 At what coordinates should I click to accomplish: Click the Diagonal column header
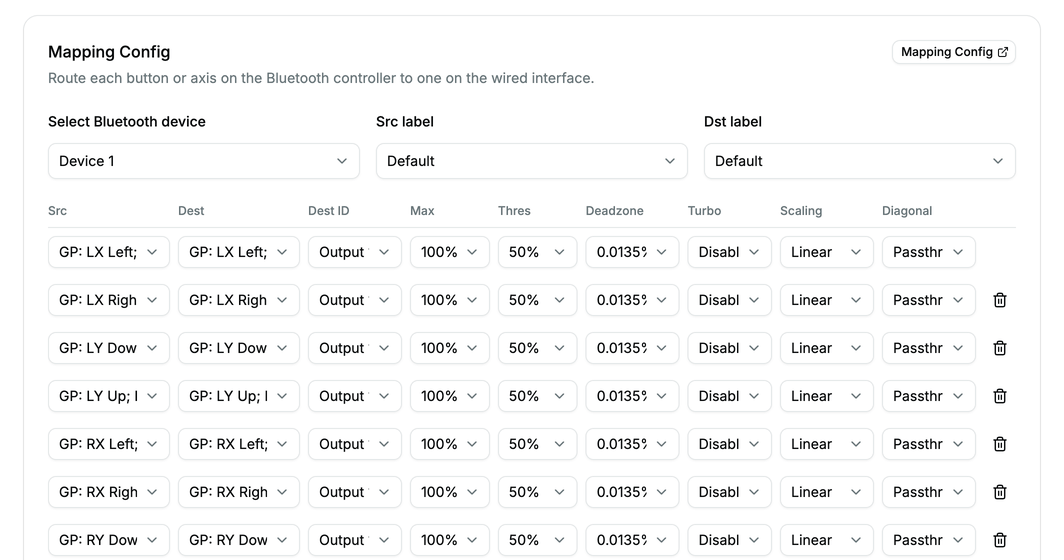pos(907,211)
